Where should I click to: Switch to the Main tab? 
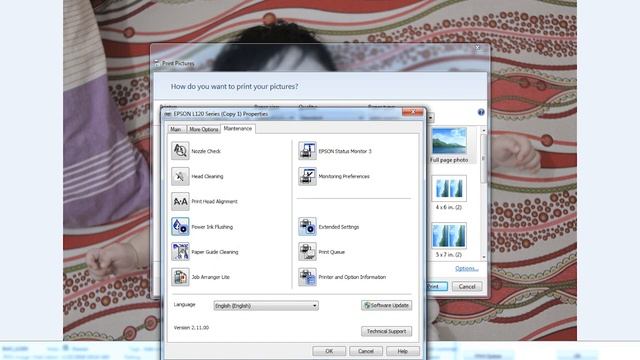coord(176,129)
